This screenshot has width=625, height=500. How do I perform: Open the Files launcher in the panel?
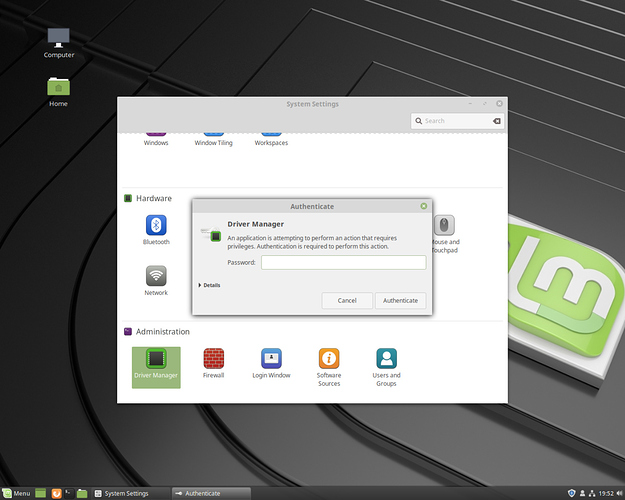pyautogui.click(x=82, y=493)
